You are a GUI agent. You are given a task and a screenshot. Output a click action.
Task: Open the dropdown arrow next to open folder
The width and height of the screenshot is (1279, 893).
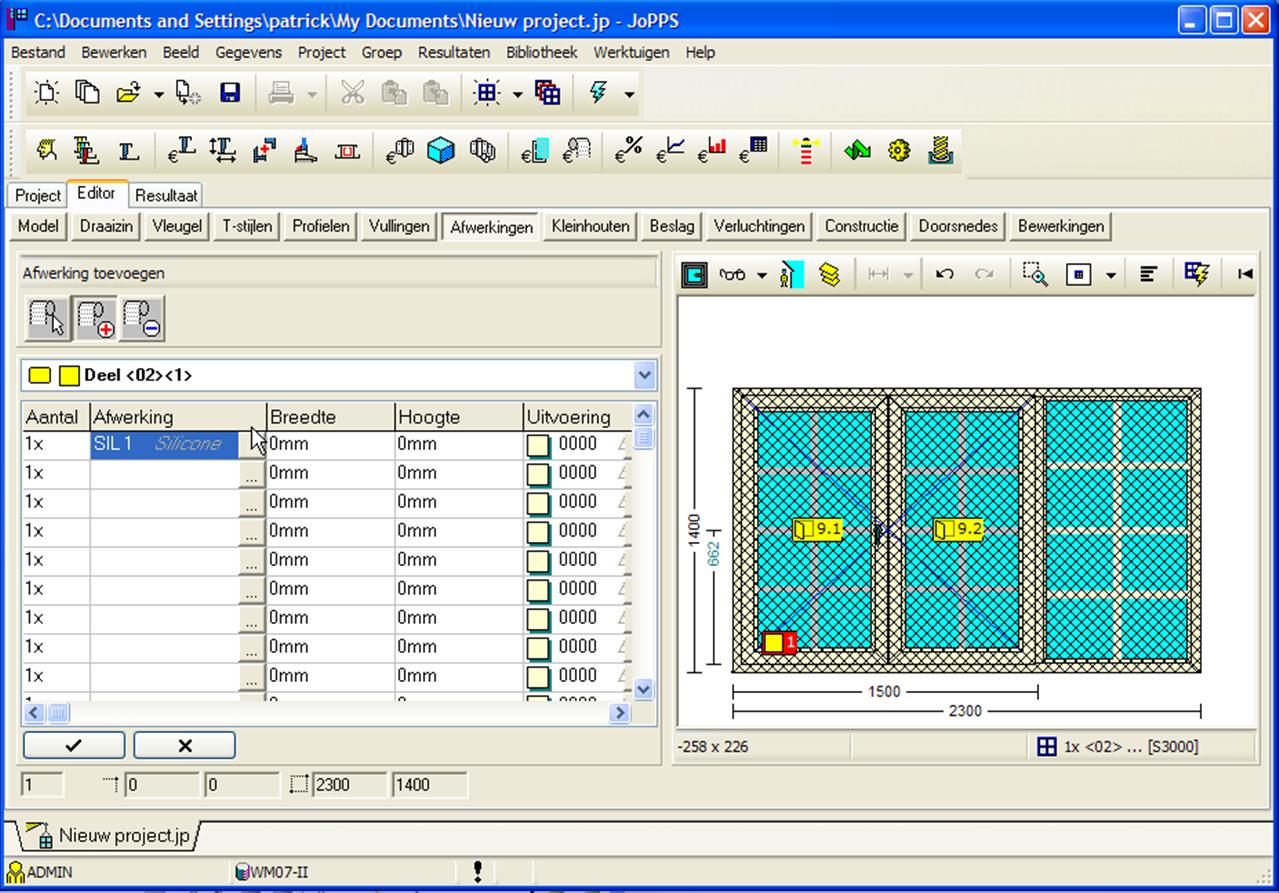click(158, 94)
